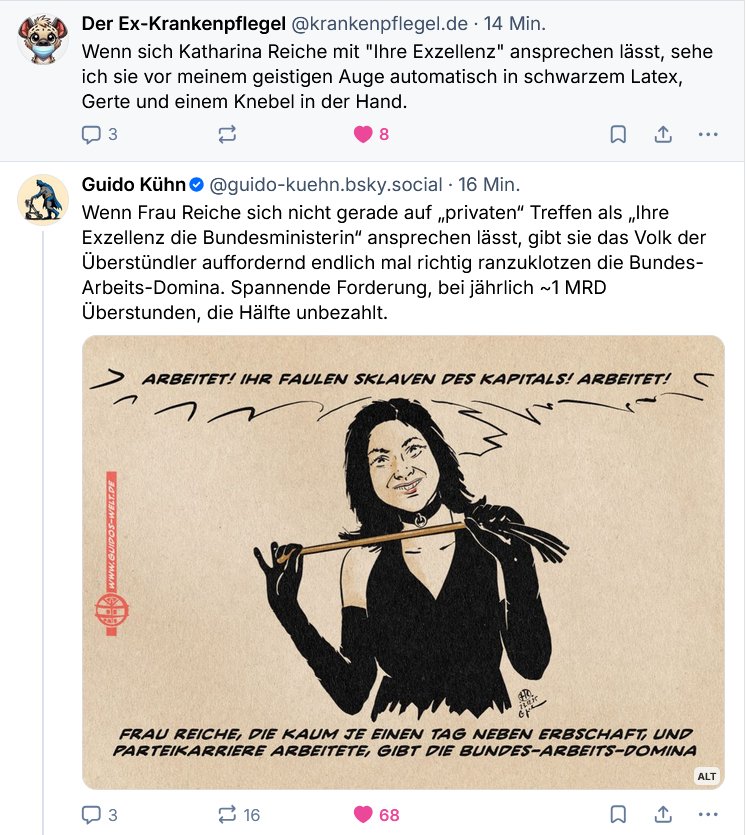Open more options for Der Ex-Krankenpflegel's post
The height and width of the screenshot is (835, 747).
coord(707,134)
